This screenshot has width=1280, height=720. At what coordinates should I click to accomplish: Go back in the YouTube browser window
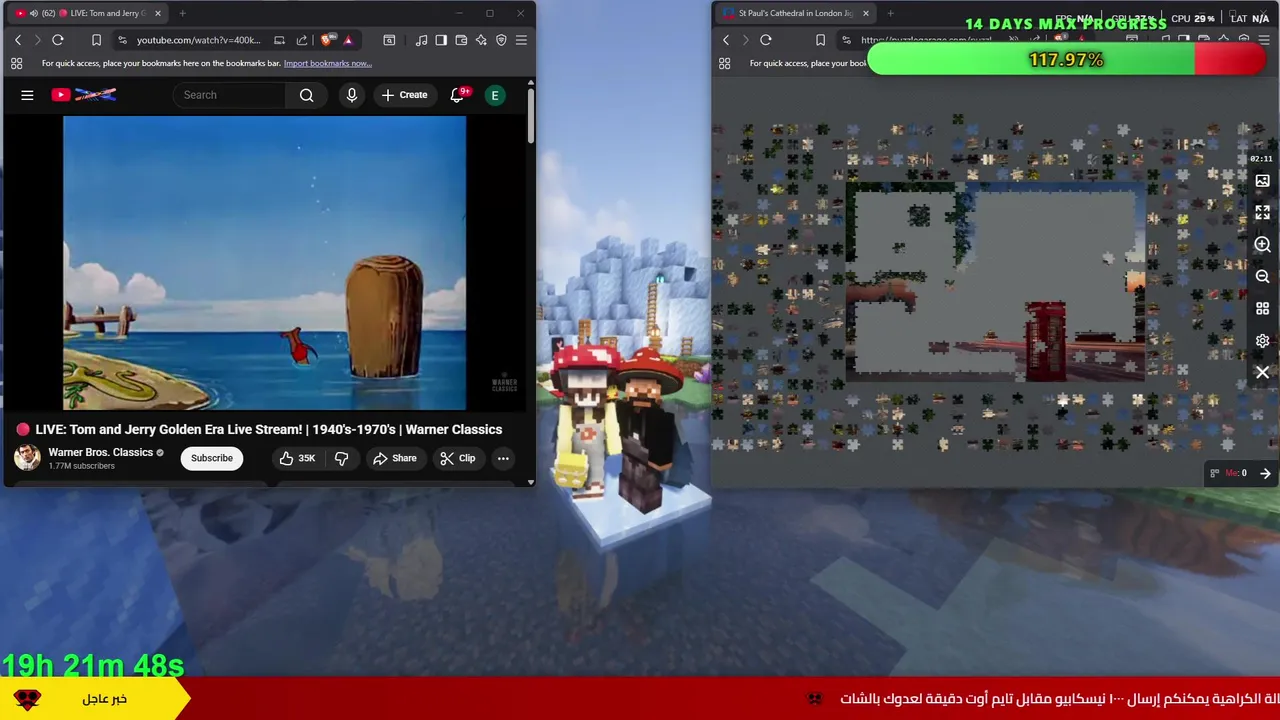[17, 40]
